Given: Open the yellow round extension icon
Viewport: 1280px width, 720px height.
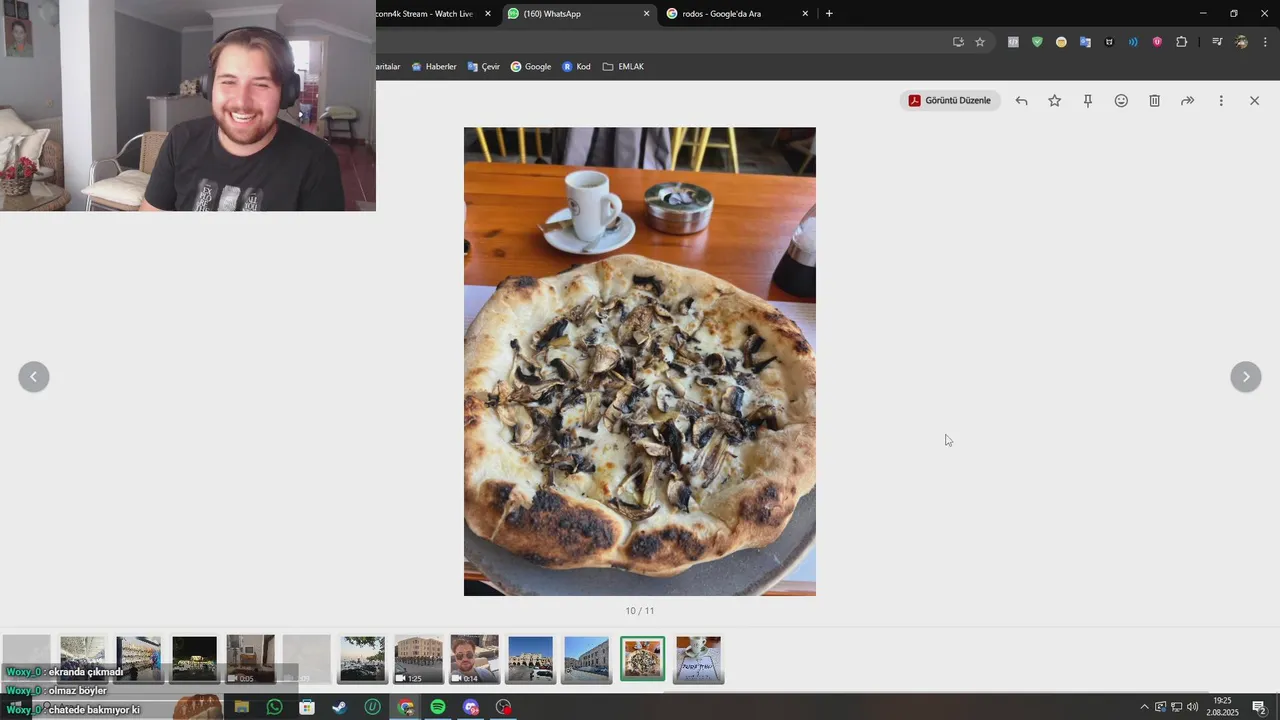Looking at the screenshot, I should tap(1061, 42).
